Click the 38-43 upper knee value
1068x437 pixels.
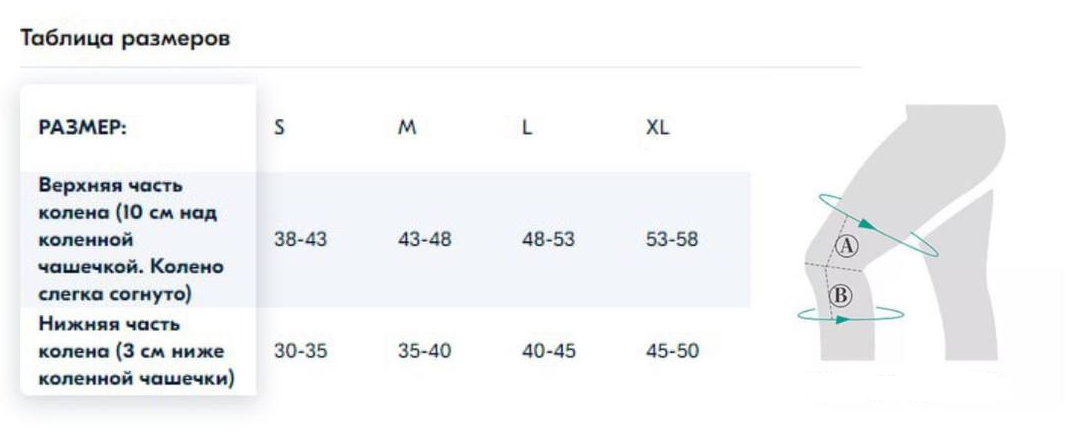[x=300, y=240]
